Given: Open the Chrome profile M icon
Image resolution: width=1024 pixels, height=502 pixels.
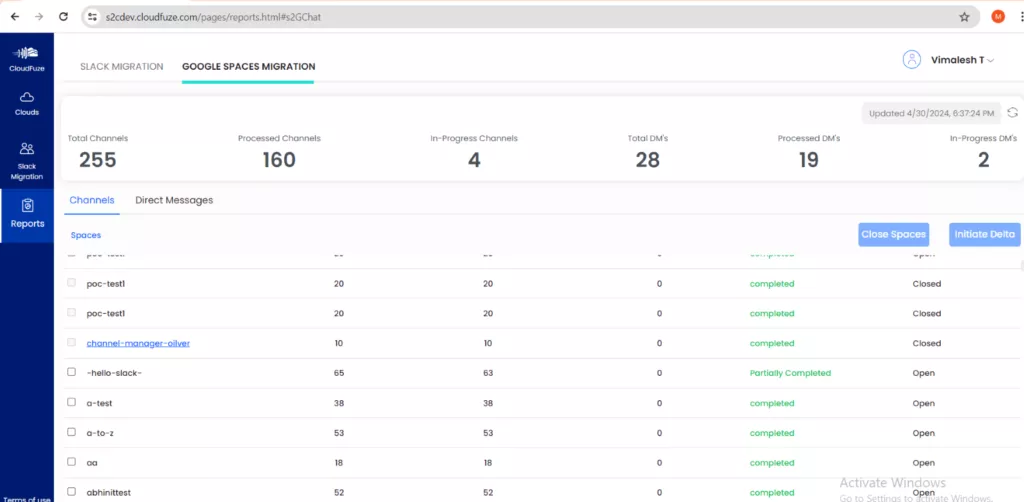Looking at the screenshot, I should coord(997,17).
